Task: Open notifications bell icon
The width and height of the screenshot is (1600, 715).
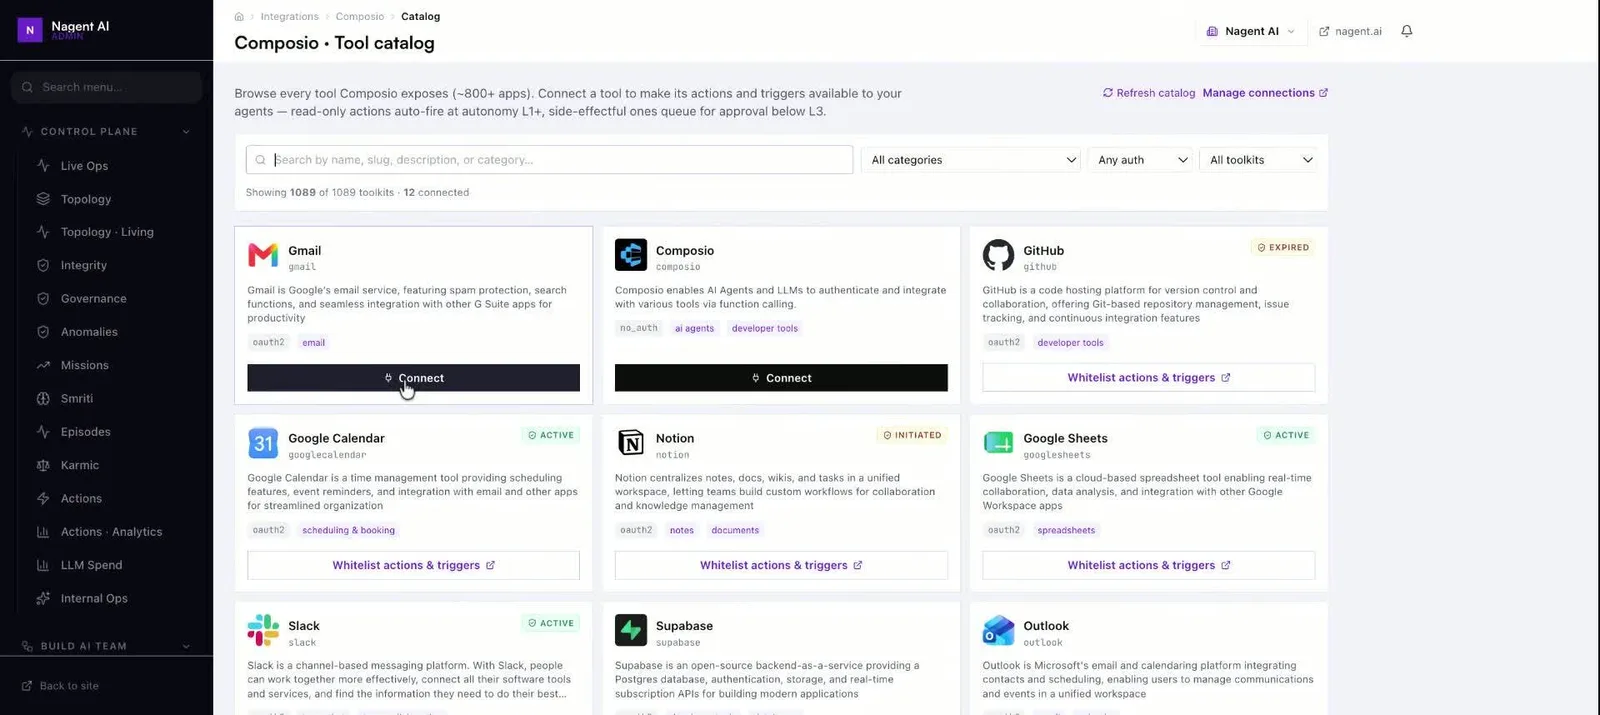Action: coord(1406,31)
